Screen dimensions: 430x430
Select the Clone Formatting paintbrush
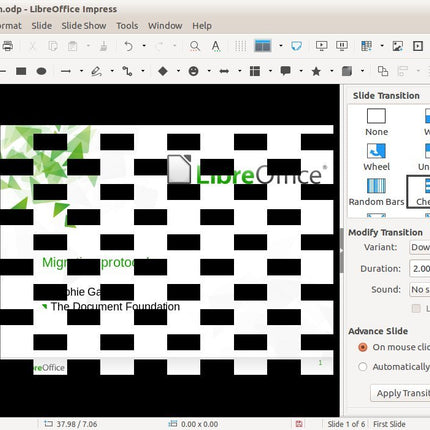click(x=103, y=46)
